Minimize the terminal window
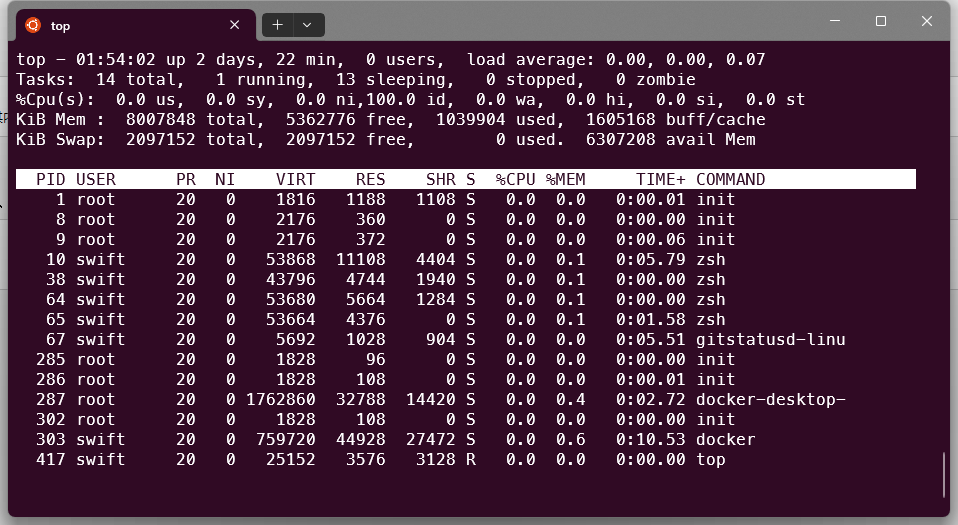The width and height of the screenshot is (958, 525). (835, 21)
